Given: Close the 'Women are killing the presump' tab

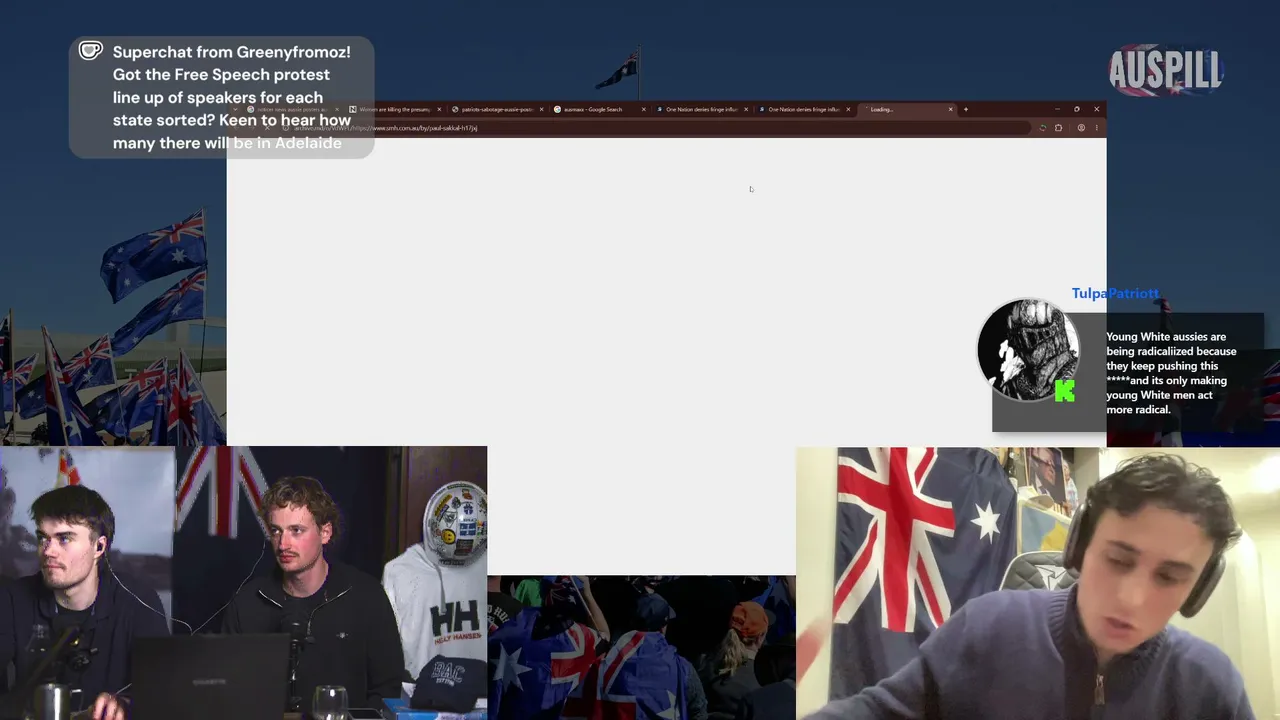Looking at the screenshot, I should 439,109.
